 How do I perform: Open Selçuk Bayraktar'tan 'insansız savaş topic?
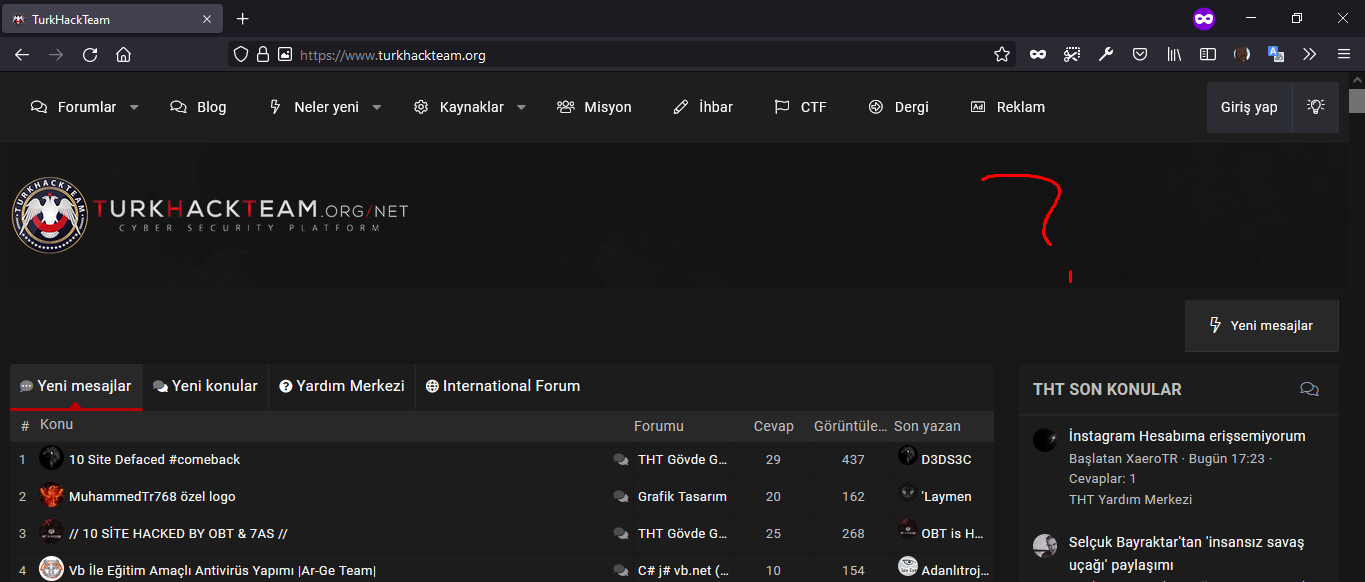pos(1187,554)
